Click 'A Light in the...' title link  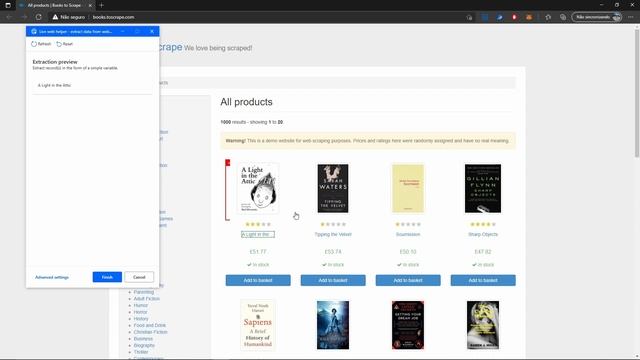click(x=258, y=234)
